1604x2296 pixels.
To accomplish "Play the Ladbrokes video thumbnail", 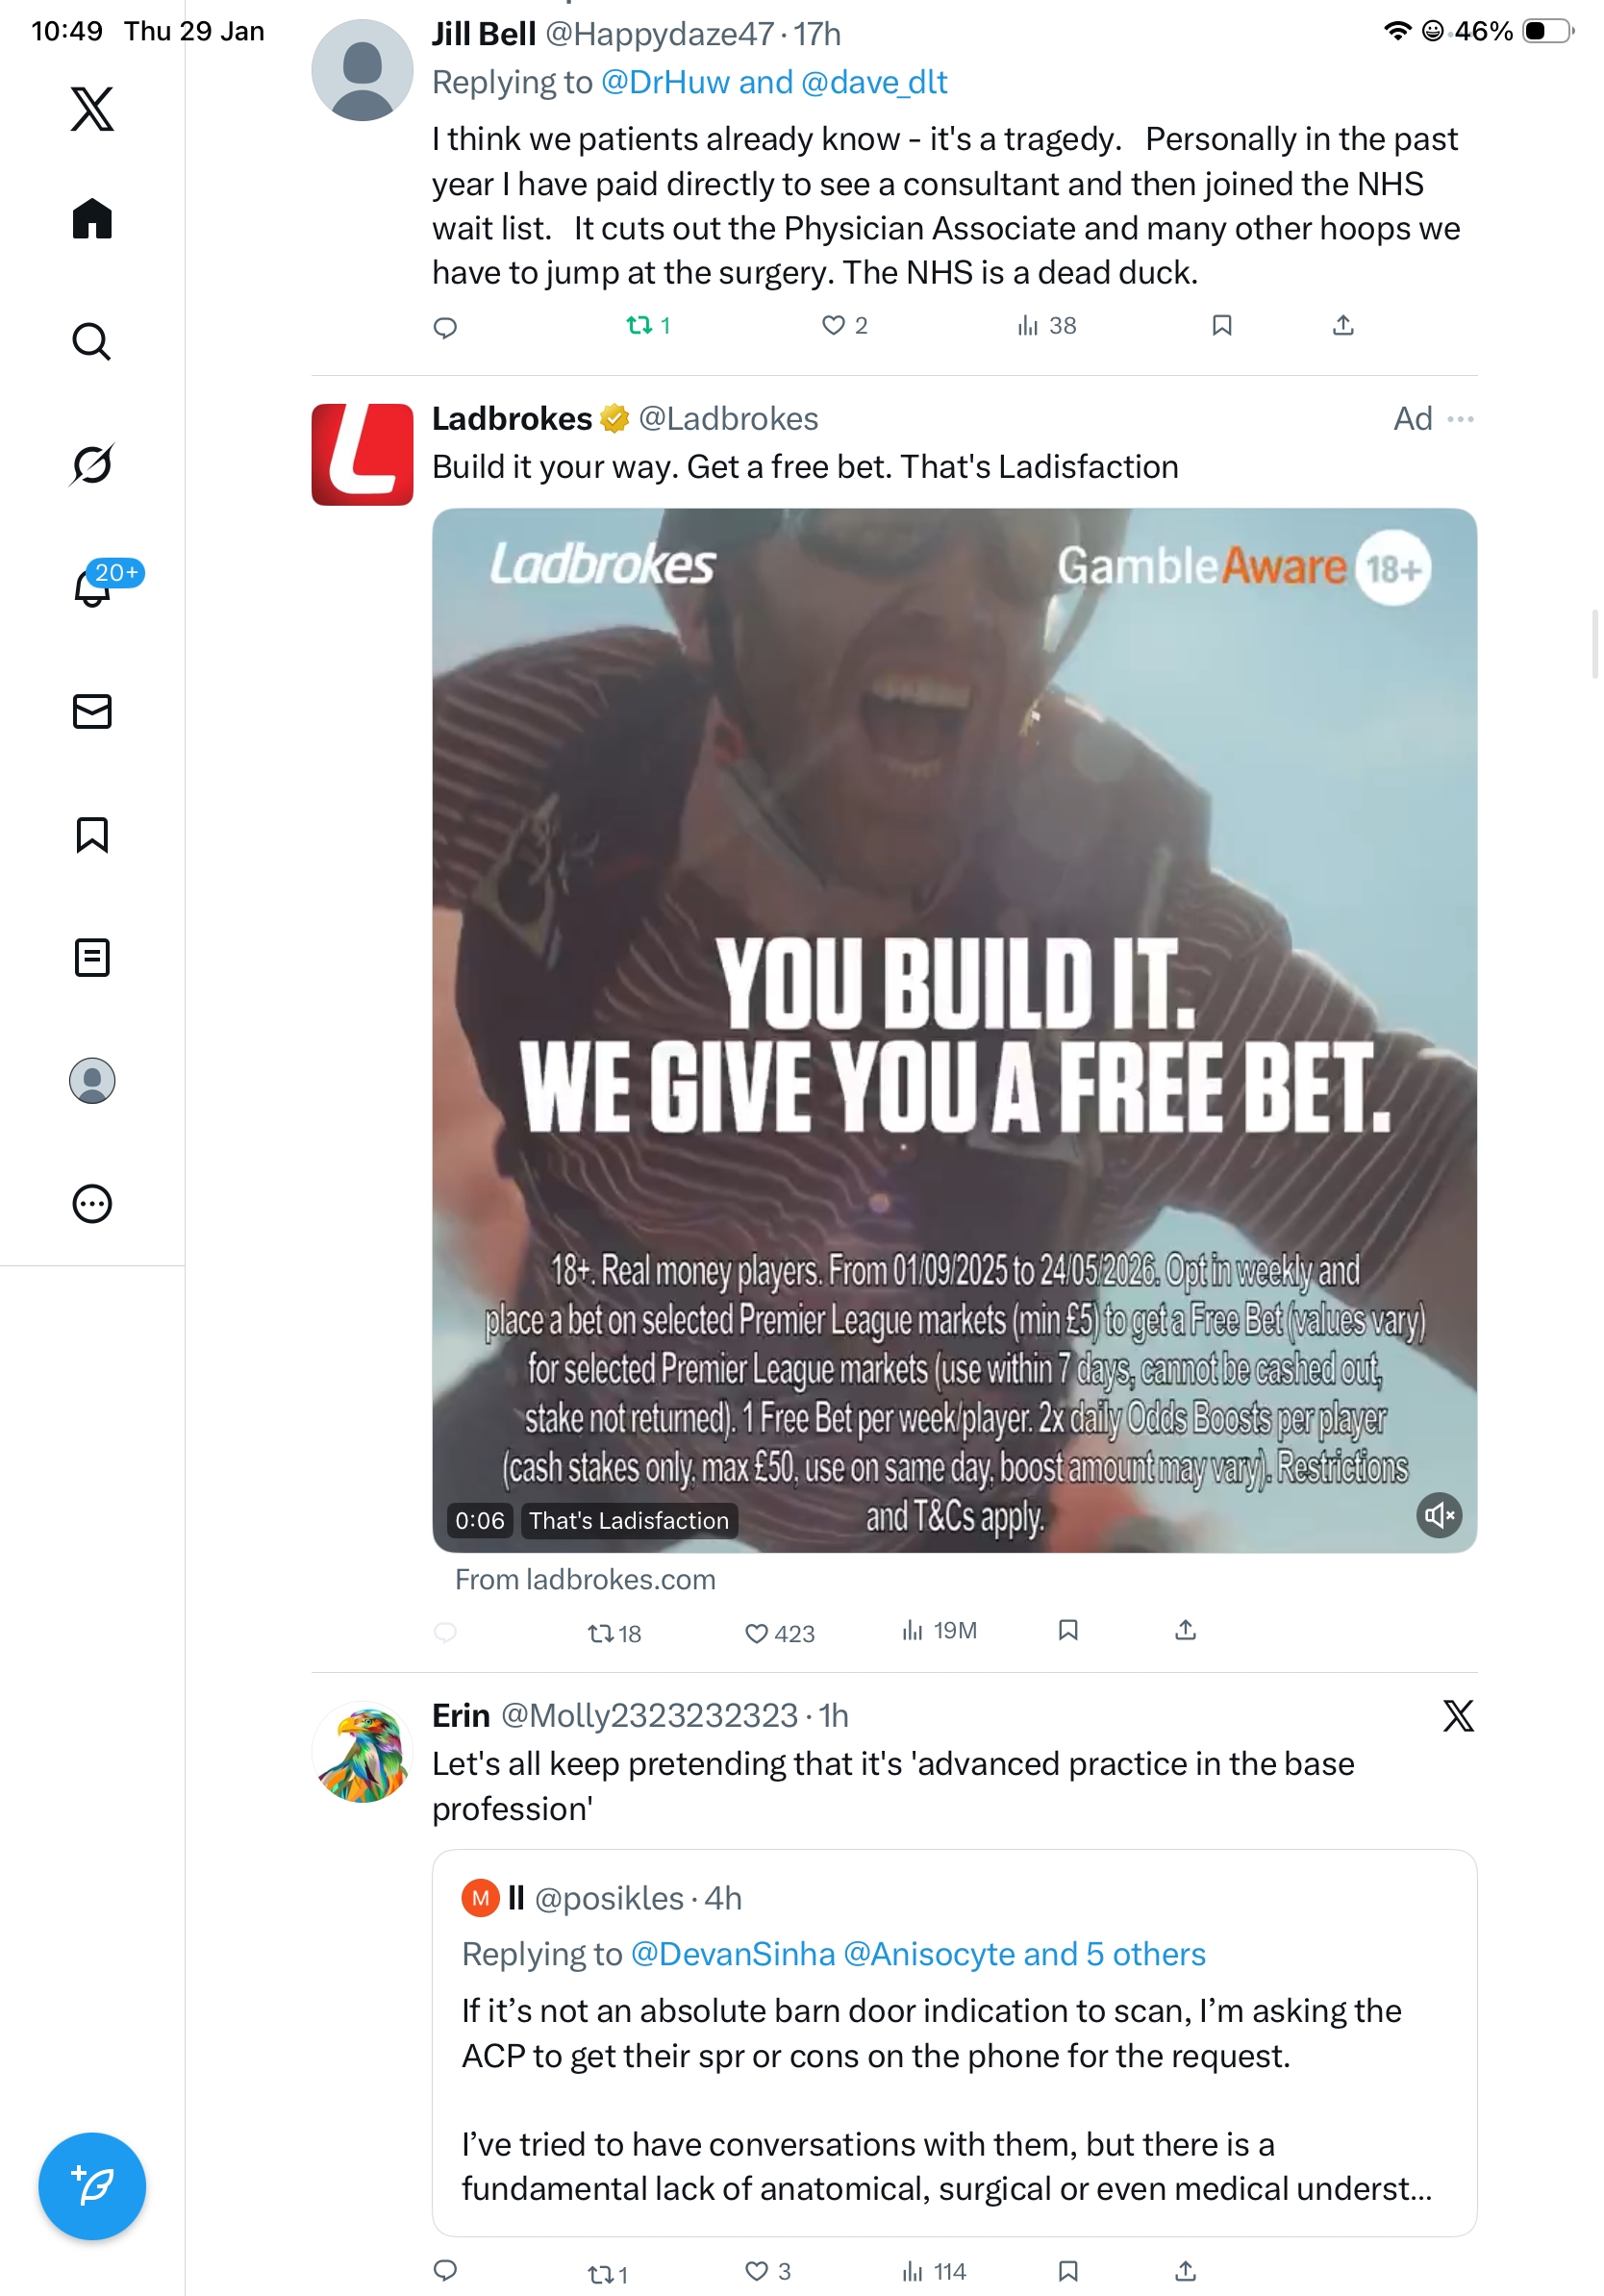I will [954, 1030].
